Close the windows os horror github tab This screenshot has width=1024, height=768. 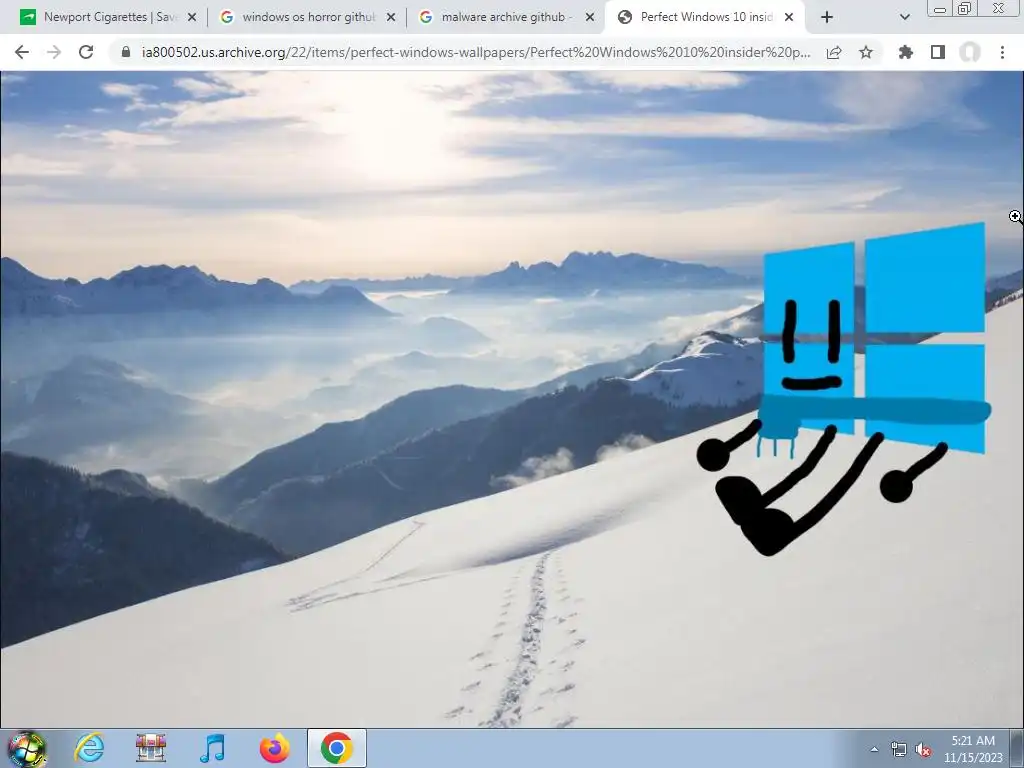pos(391,18)
